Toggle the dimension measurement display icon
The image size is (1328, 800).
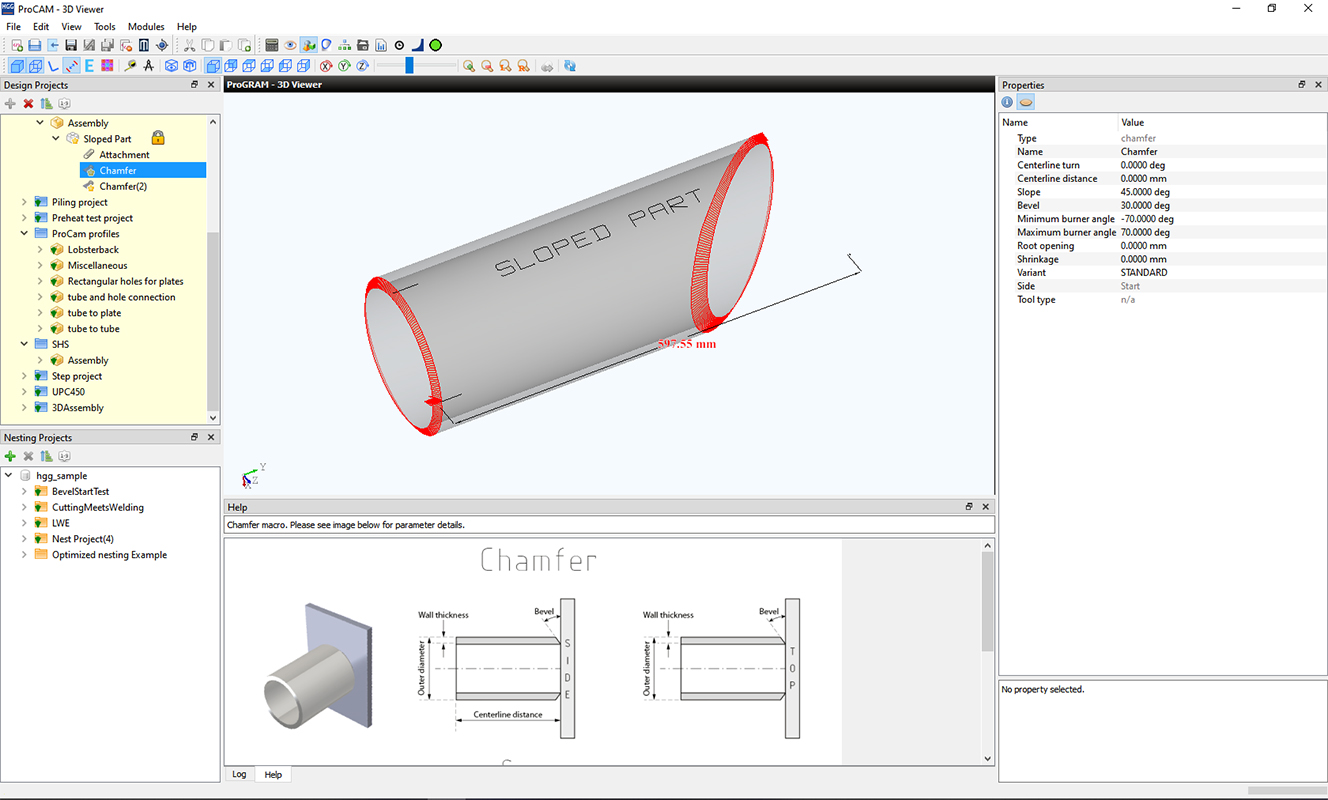72,65
